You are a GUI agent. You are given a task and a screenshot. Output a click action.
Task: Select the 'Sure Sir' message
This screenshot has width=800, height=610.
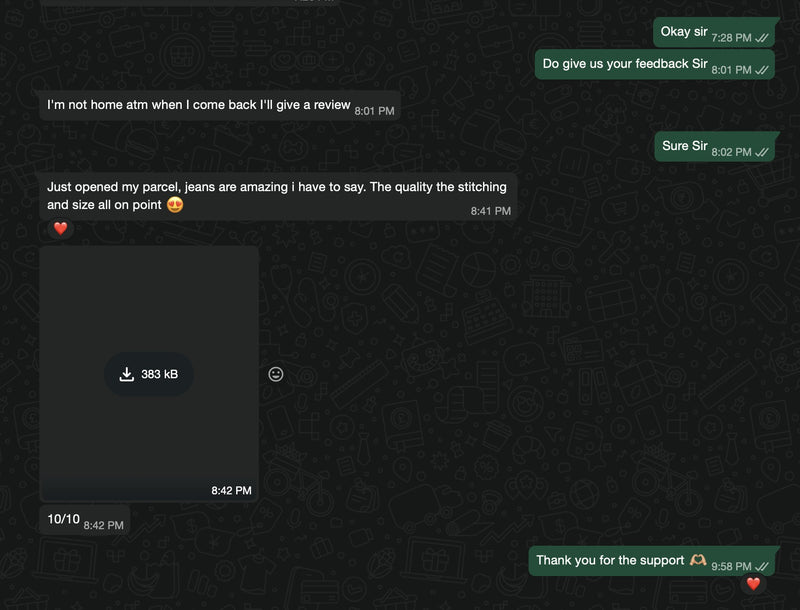click(x=714, y=147)
